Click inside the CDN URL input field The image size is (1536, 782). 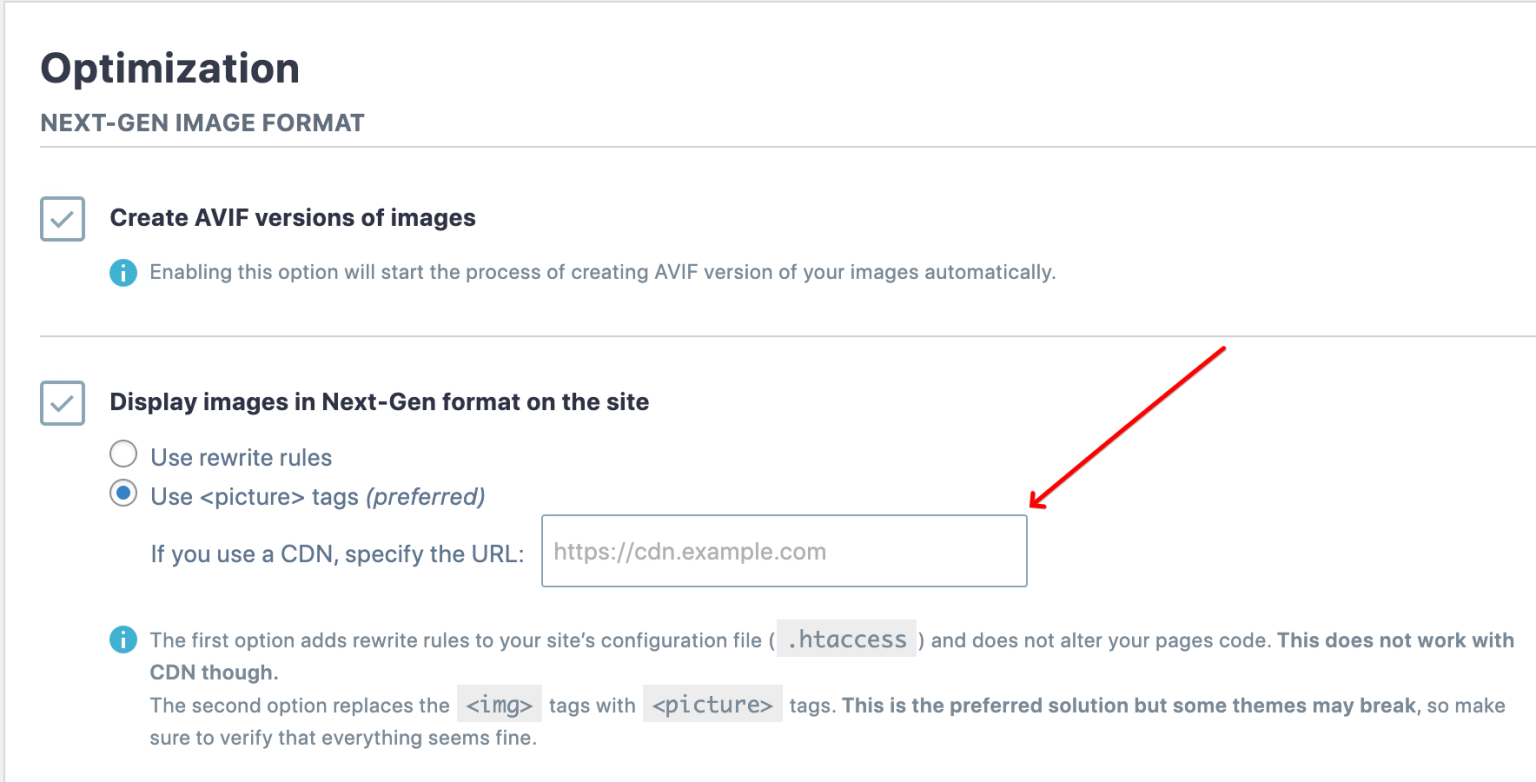(784, 551)
